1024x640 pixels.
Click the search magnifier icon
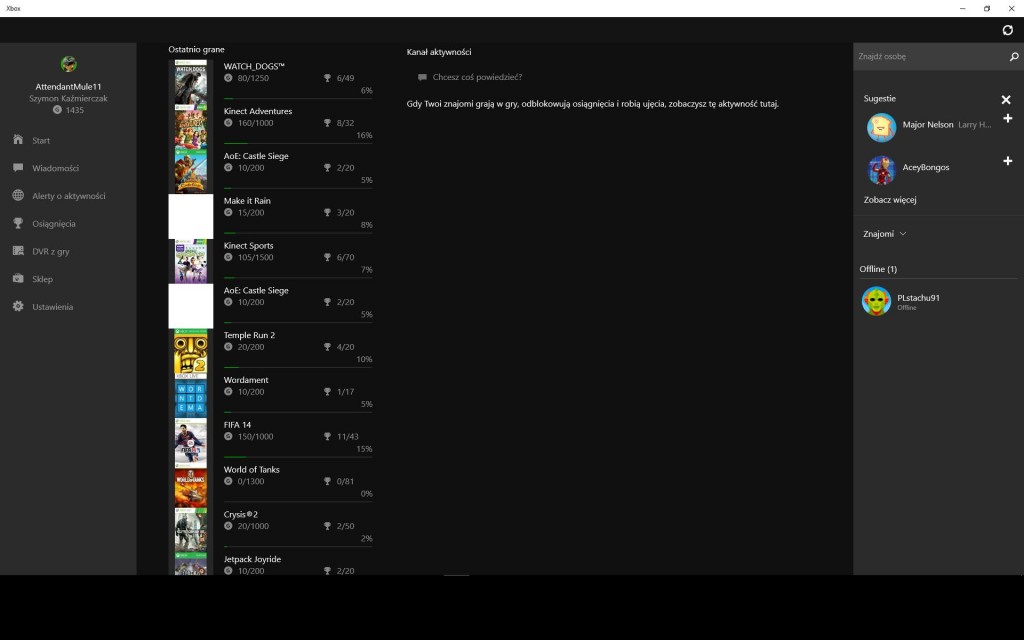tap(1014, 57)
